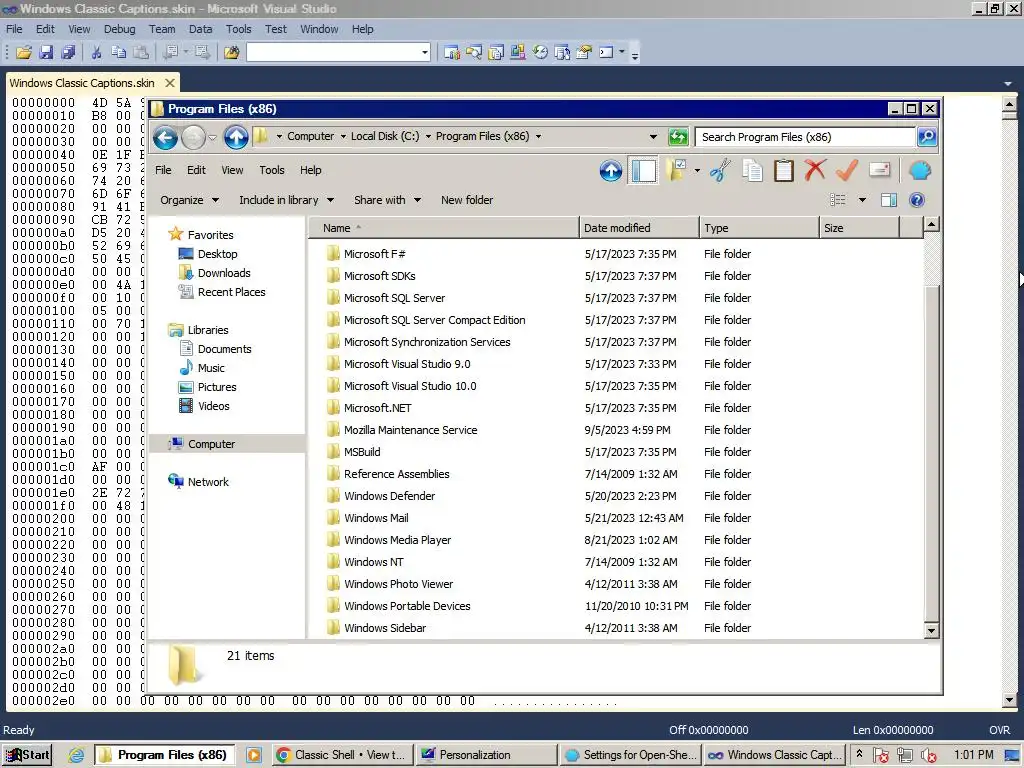Sort by the Date modified column header
The image size is (1024, 768).
pos(639,228)
